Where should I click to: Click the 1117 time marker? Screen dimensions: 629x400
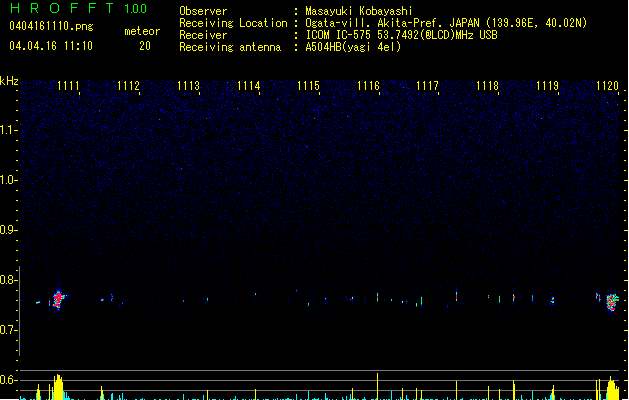[428, 86]
